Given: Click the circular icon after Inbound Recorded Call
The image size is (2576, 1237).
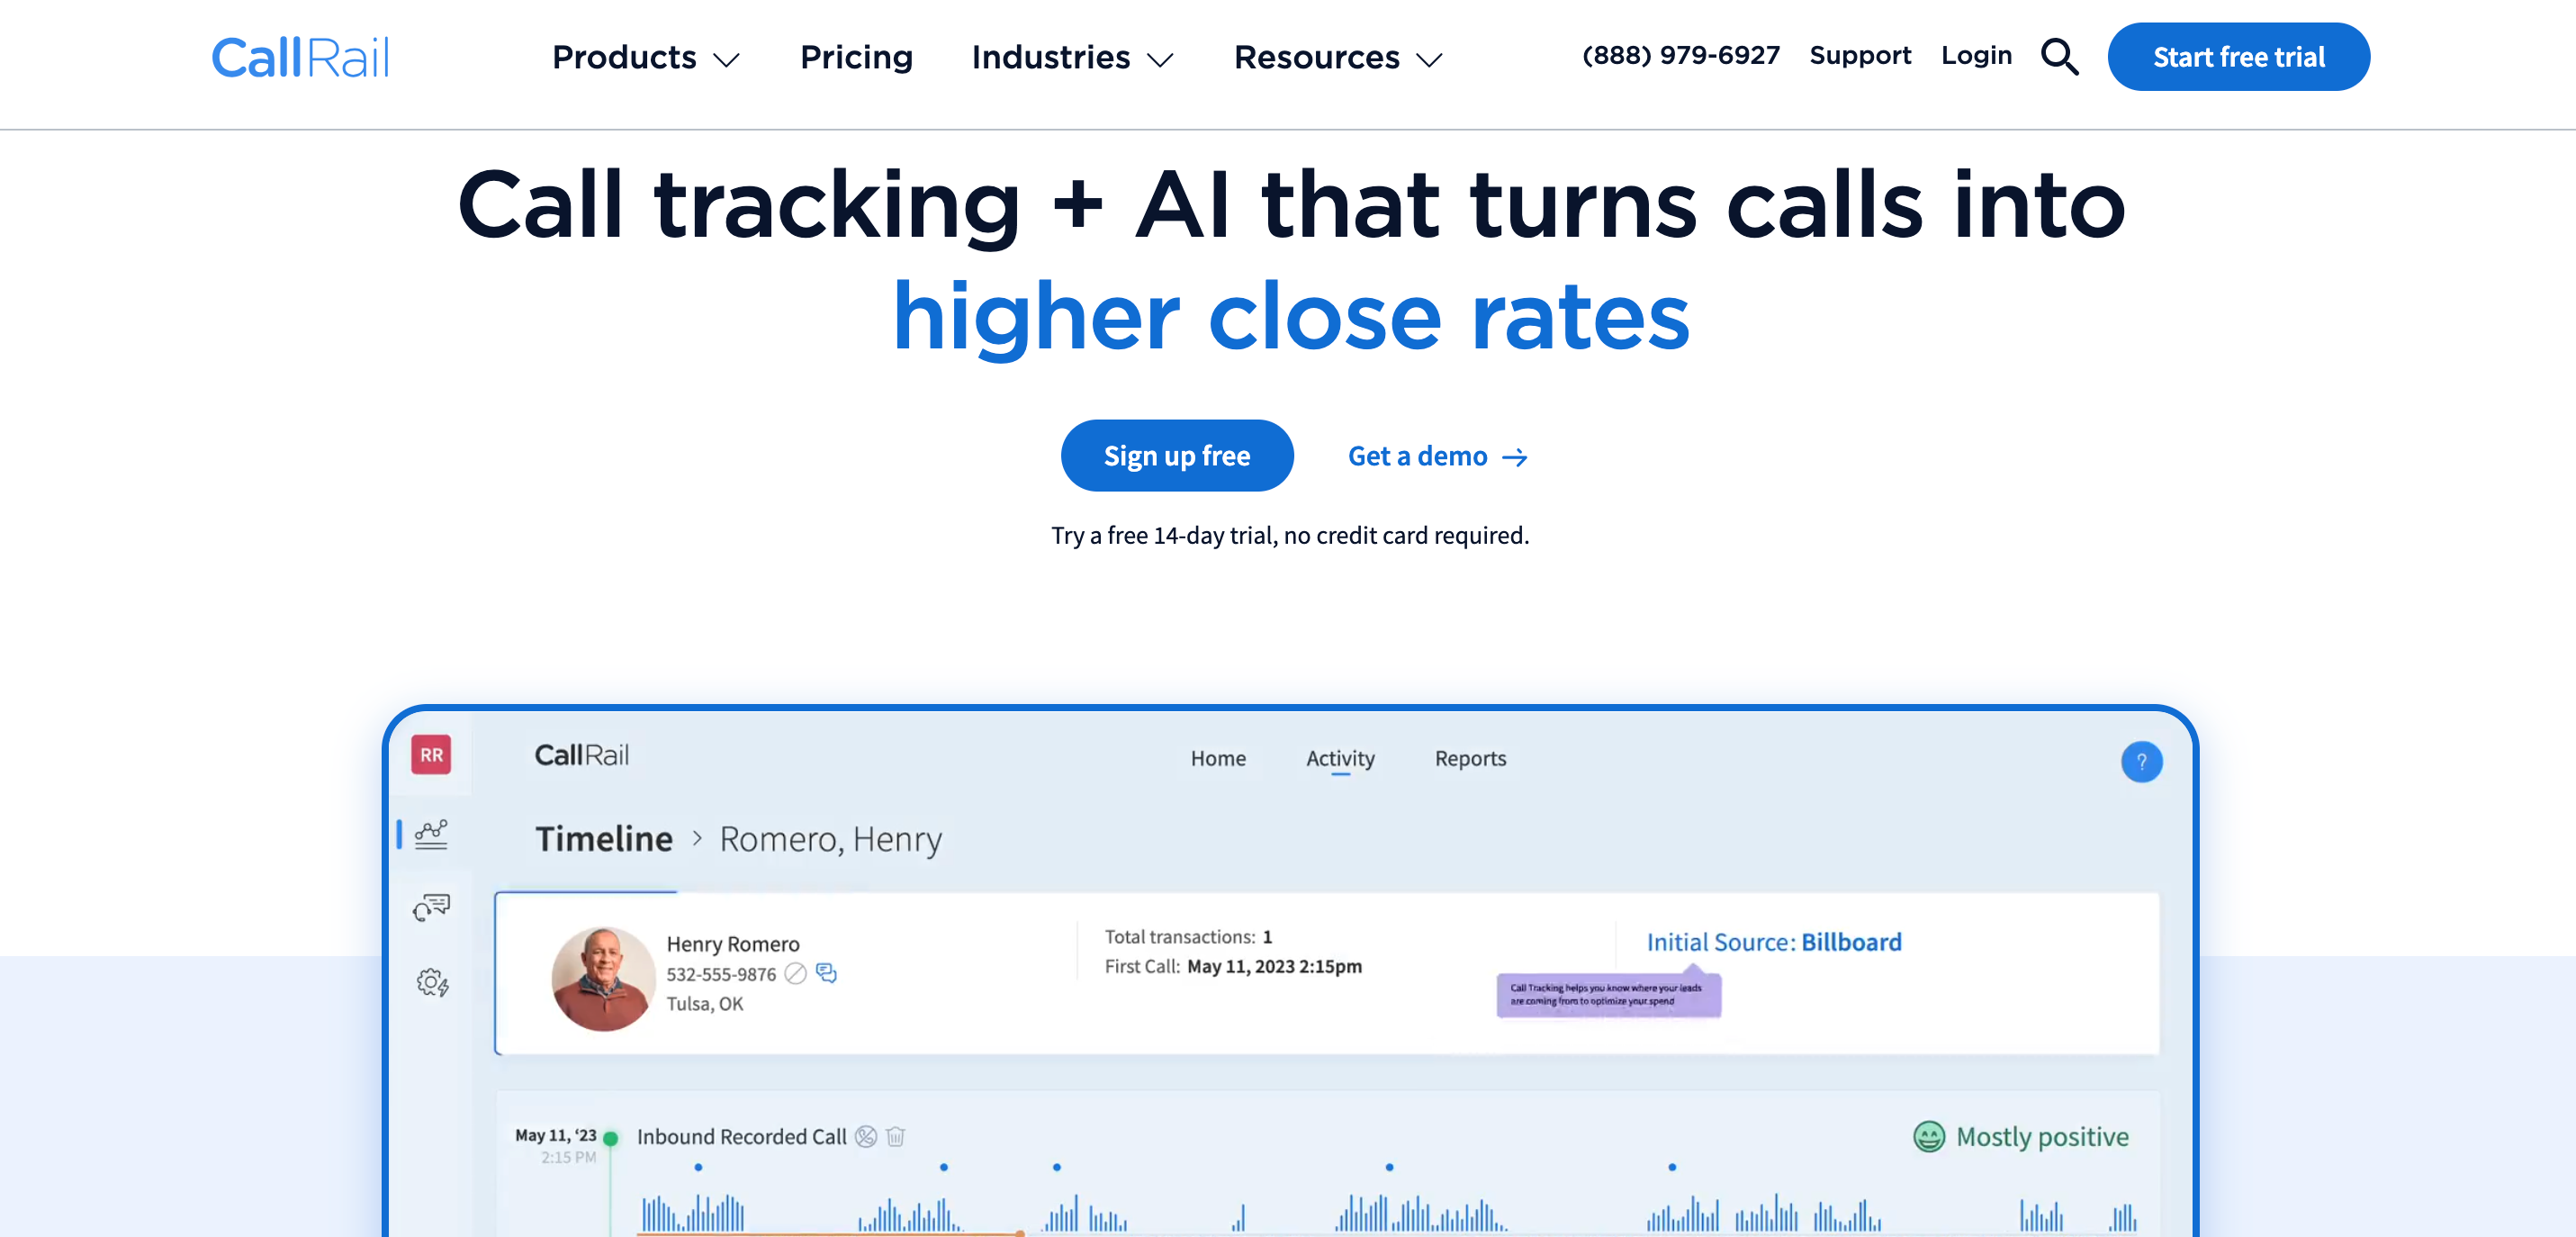Looking at the screenshot, I should coord(866,1136).
